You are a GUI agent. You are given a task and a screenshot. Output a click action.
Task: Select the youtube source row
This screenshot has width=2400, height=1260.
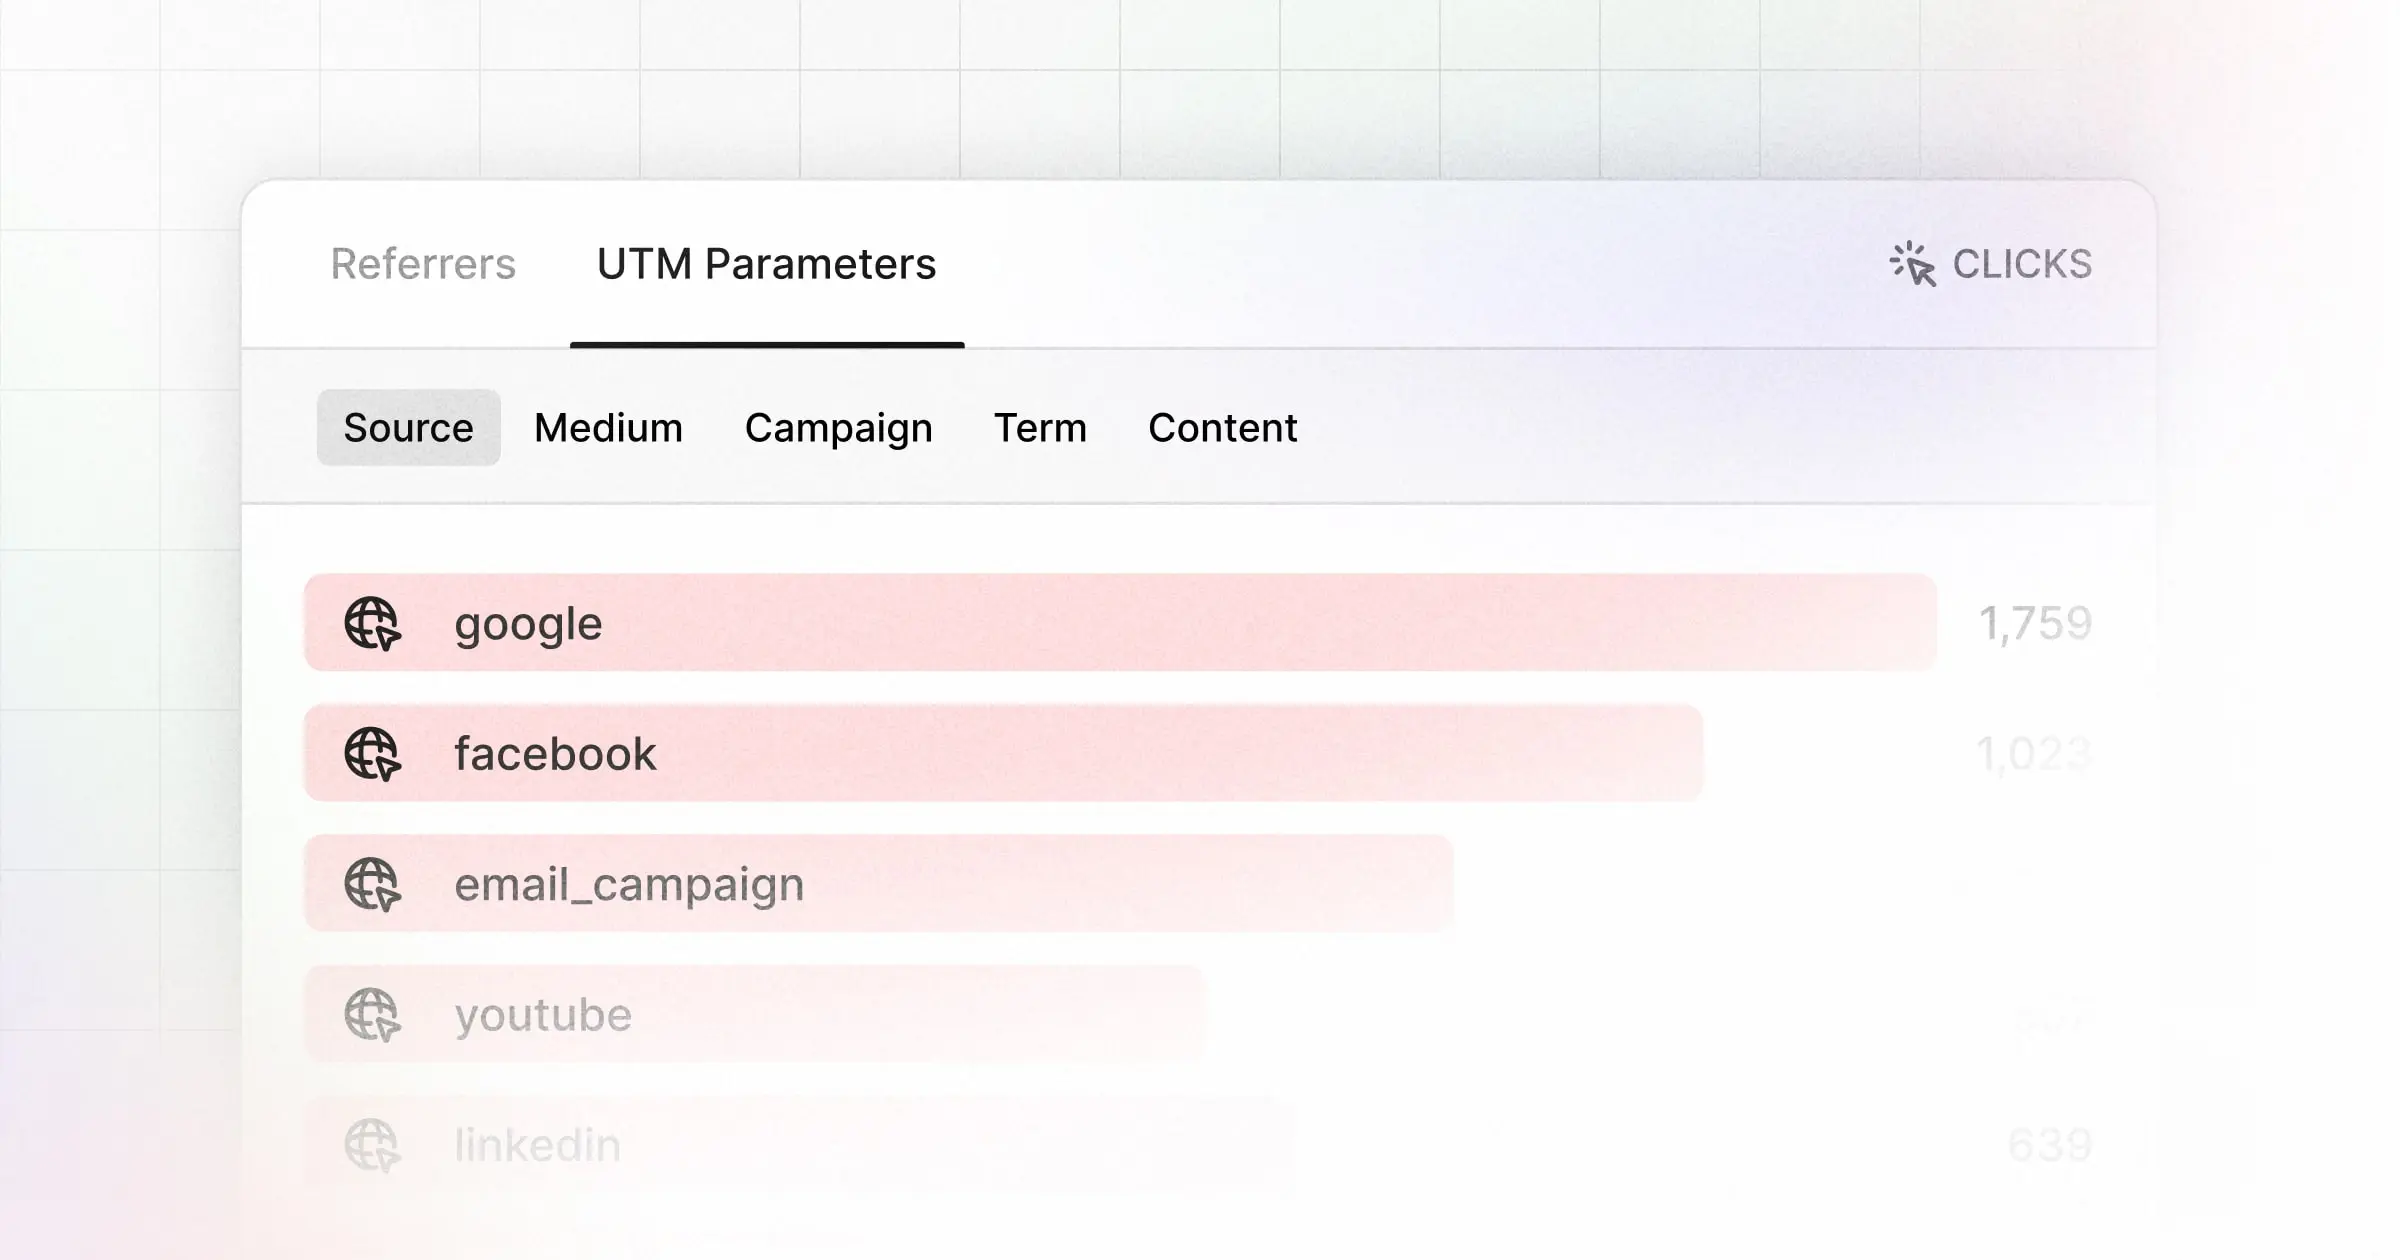tap(750, 1014)
